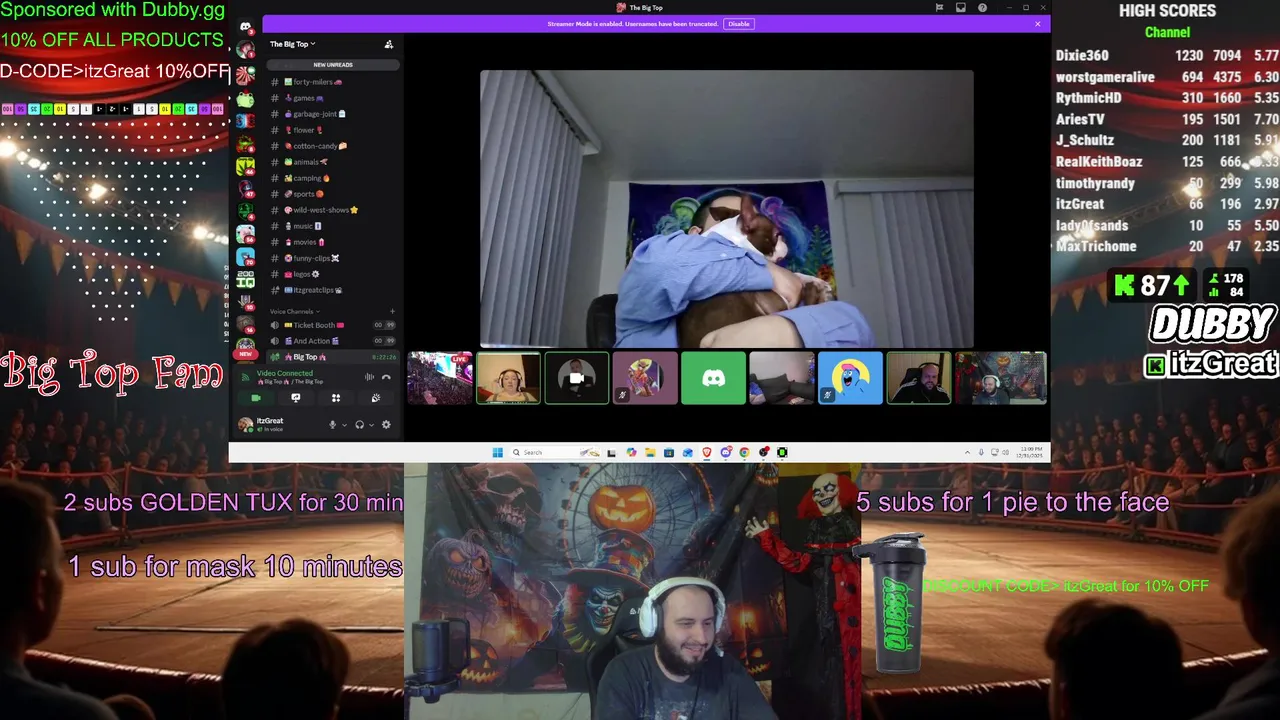Open Discord icon in taskbar
The image size is (1280, 720).
pyautogui.click(x=726, y=452)
